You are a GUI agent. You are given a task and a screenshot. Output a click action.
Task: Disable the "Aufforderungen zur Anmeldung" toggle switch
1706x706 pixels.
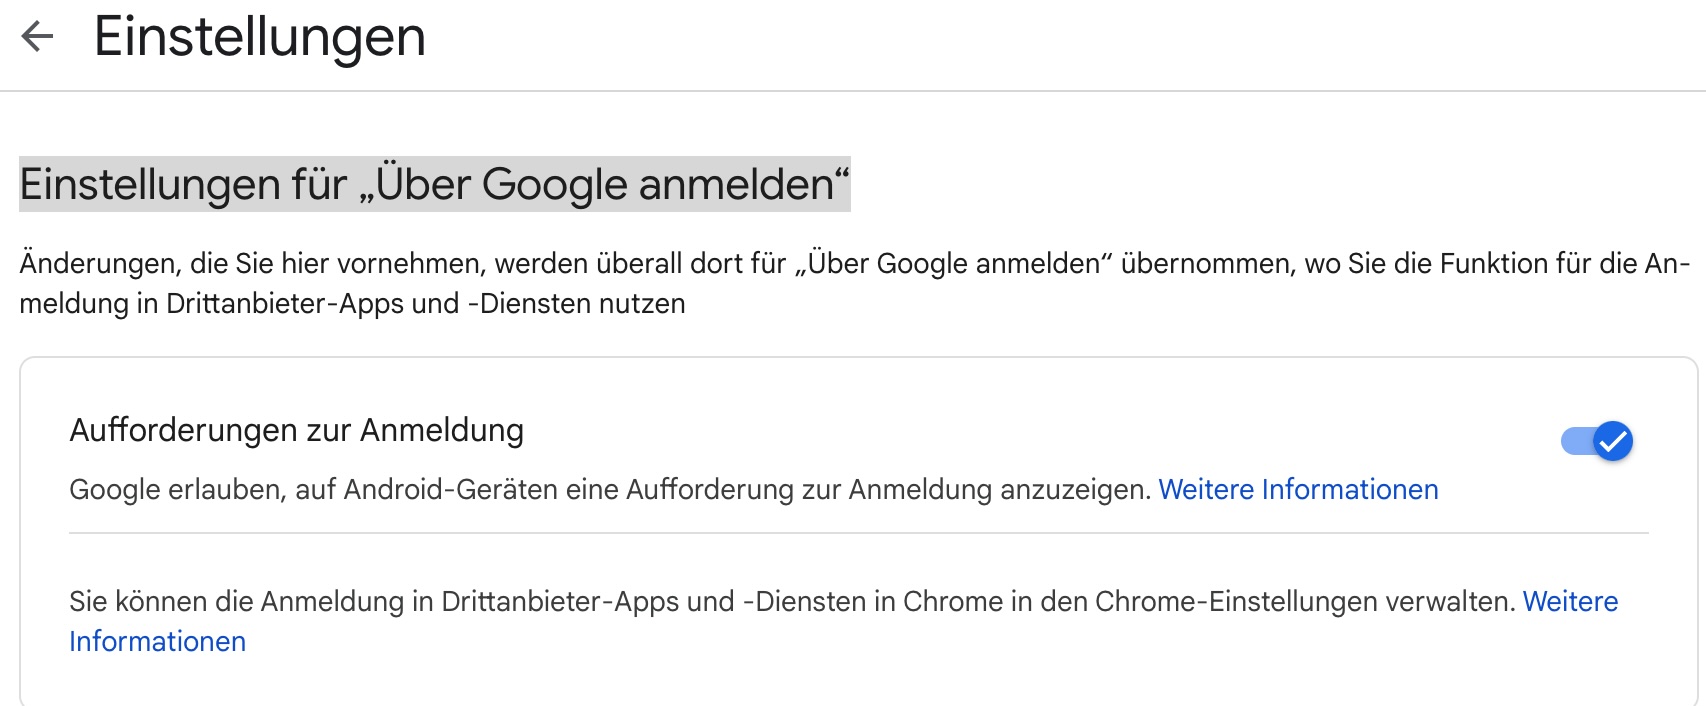1596,441
